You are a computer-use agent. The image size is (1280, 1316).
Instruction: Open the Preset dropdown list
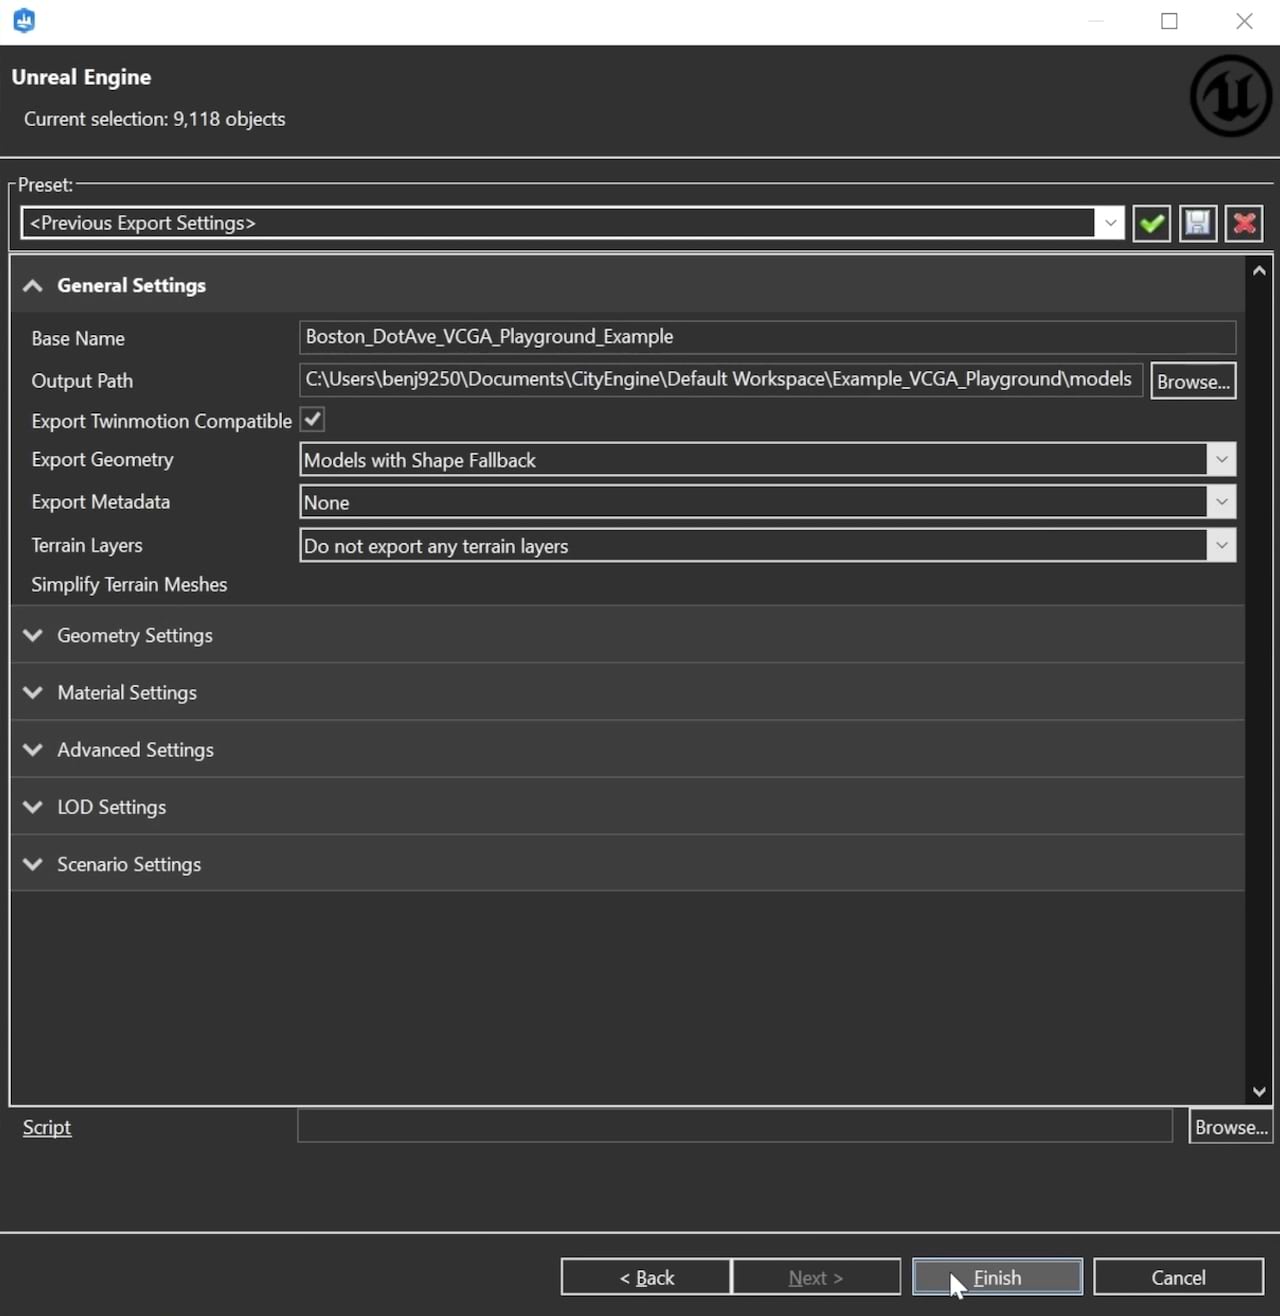pyautogui.click(x=1110, y=223)
